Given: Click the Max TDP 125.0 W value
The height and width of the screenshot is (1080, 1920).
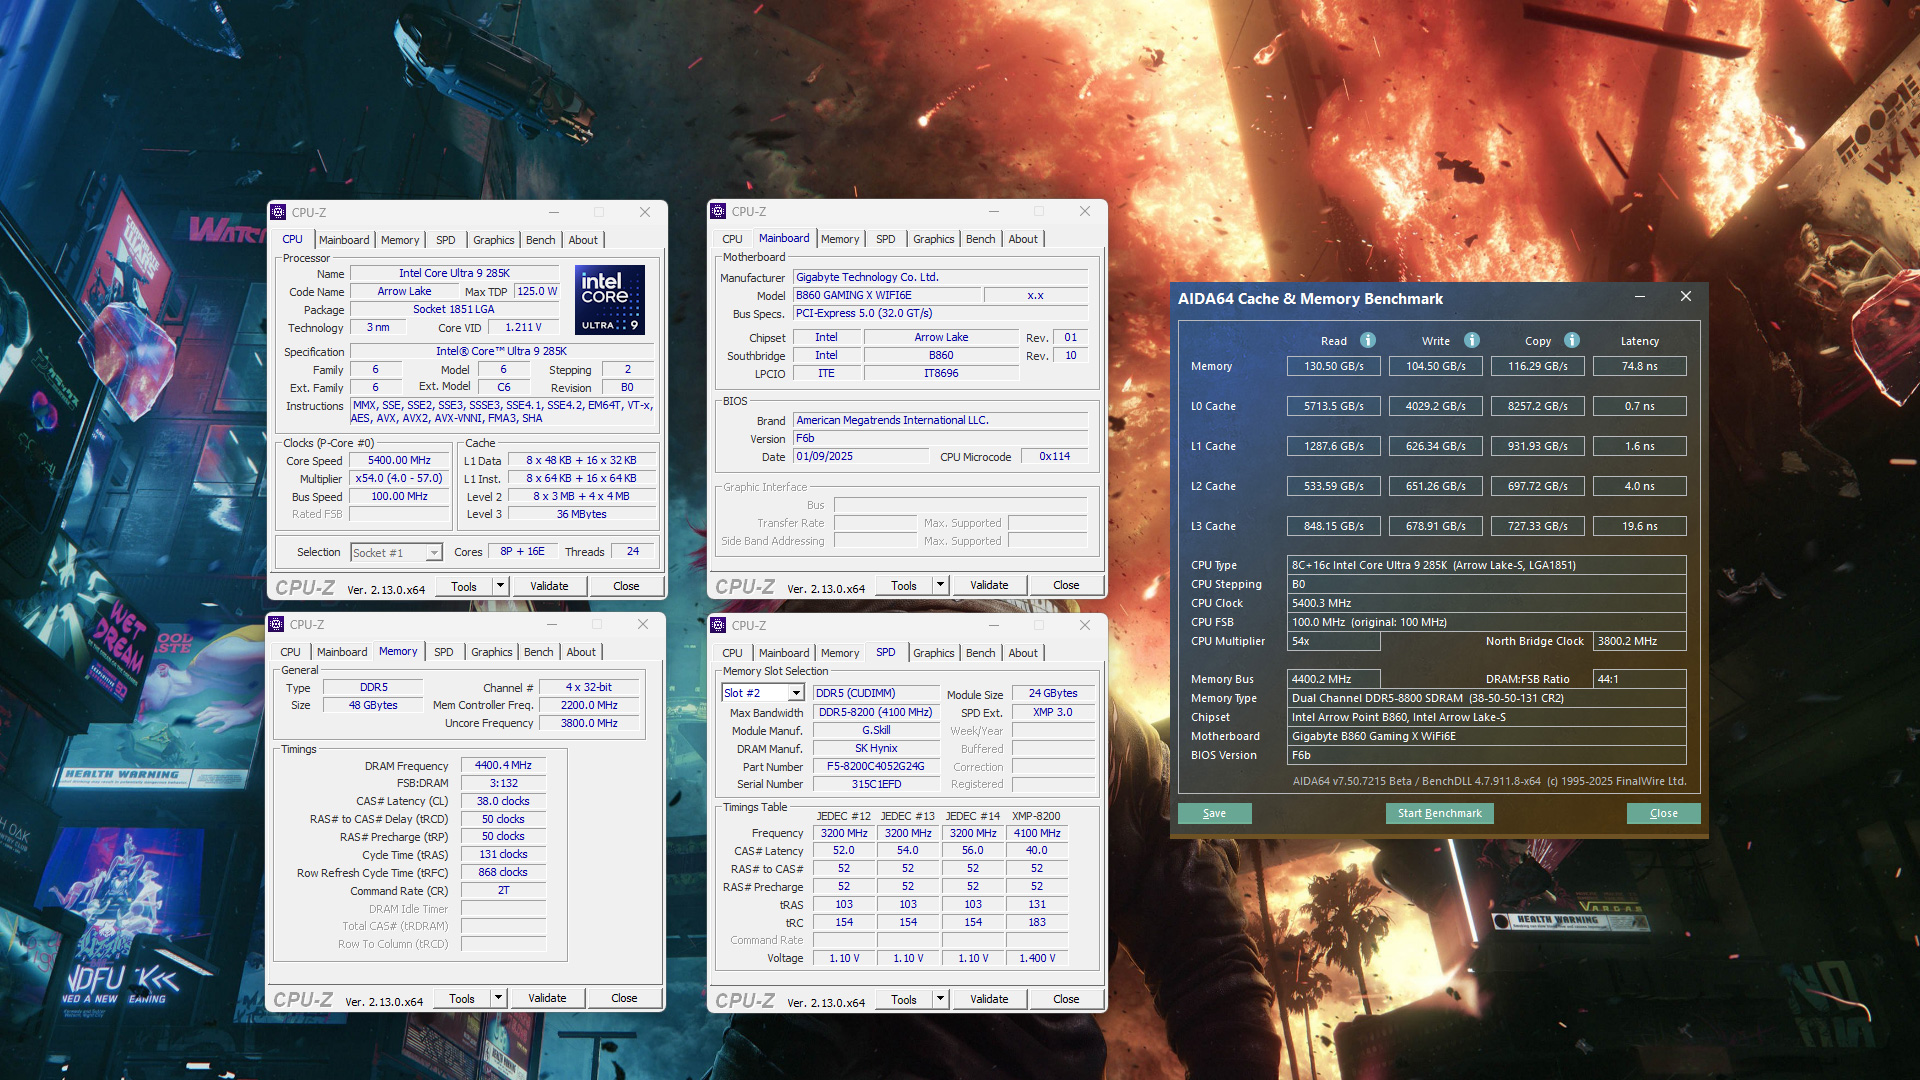Looking at the screenshot, I should pyautogui.click(x=537, y=291).
